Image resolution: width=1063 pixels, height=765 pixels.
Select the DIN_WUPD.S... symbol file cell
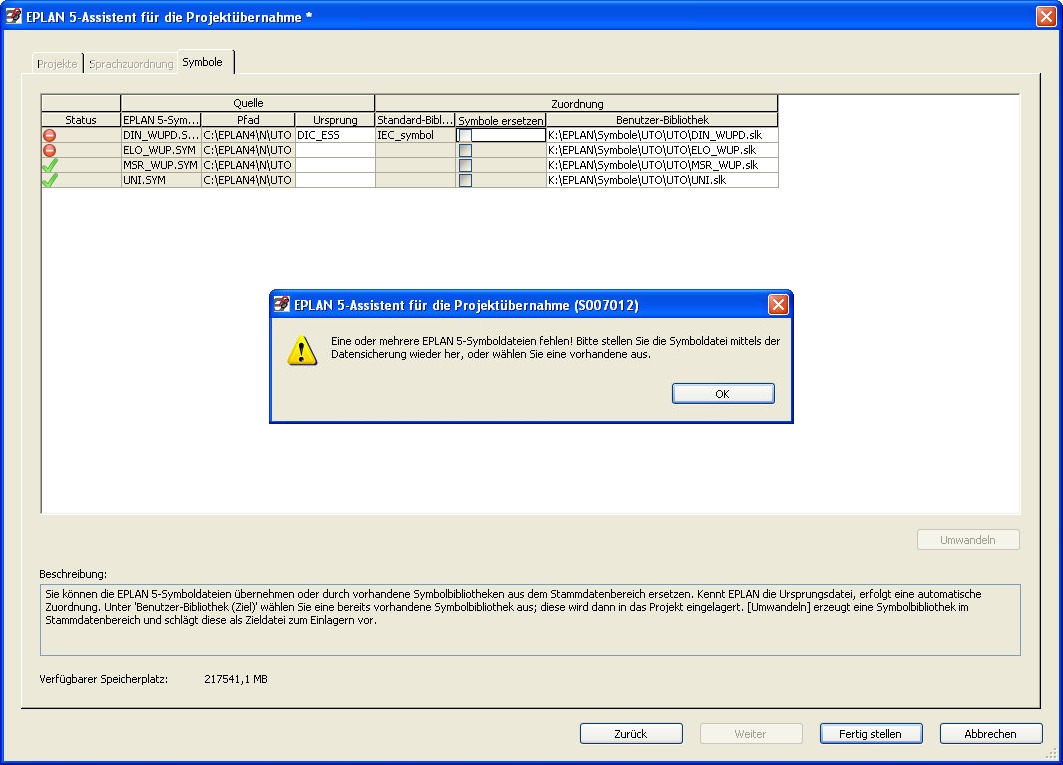pos(161,135)
